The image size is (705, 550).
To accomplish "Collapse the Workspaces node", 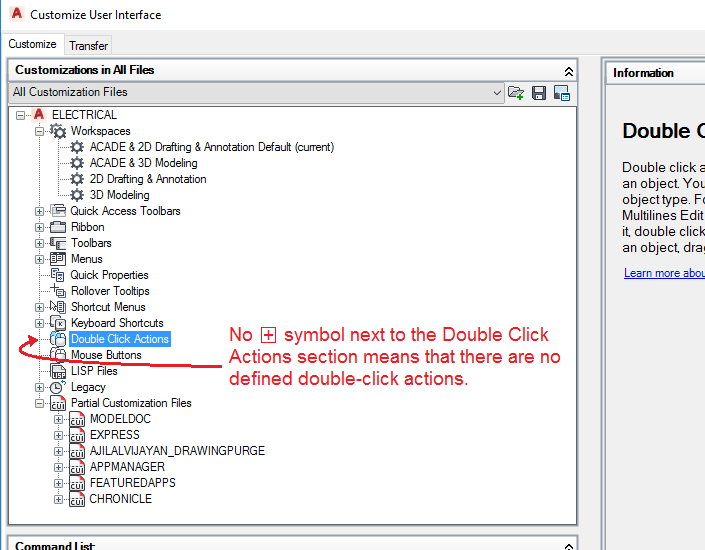I will coord(40,131).
